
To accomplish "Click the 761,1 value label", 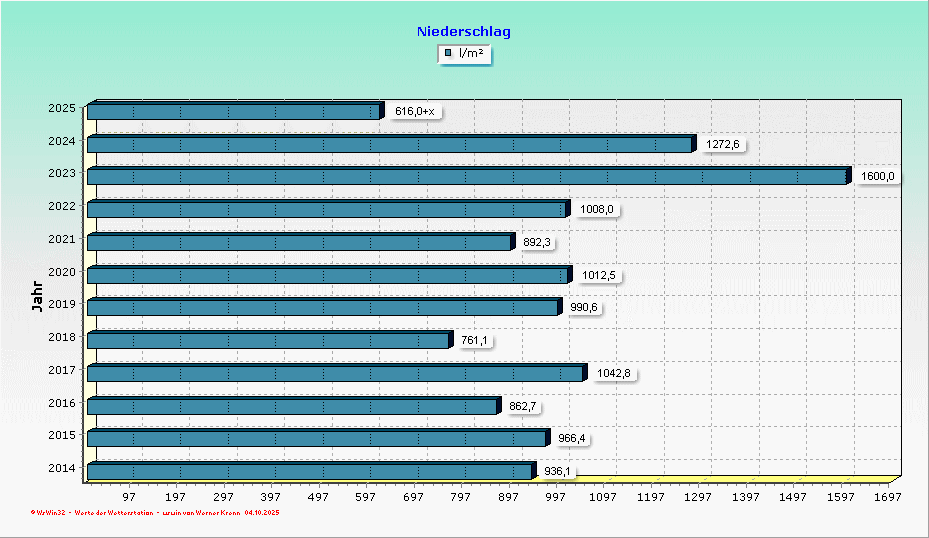I will 477,341.
